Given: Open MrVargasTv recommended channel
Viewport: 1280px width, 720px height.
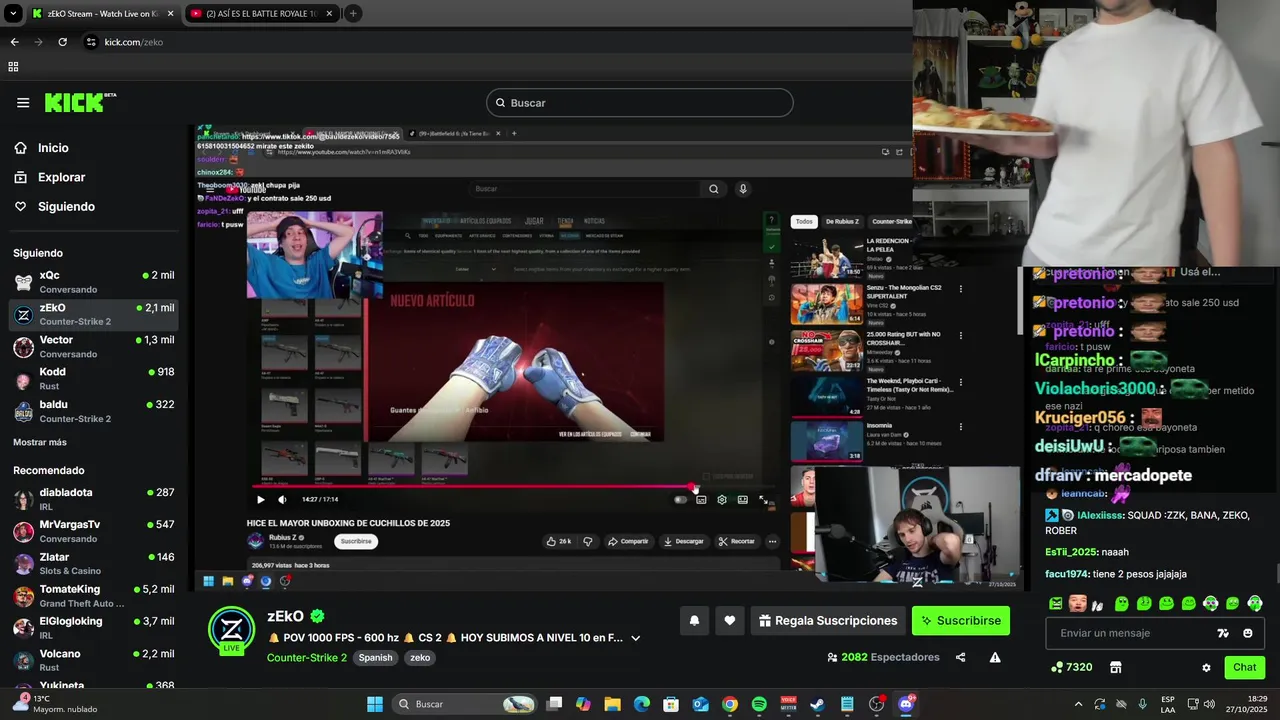Looking at the screenshot, I should point(94,531).
